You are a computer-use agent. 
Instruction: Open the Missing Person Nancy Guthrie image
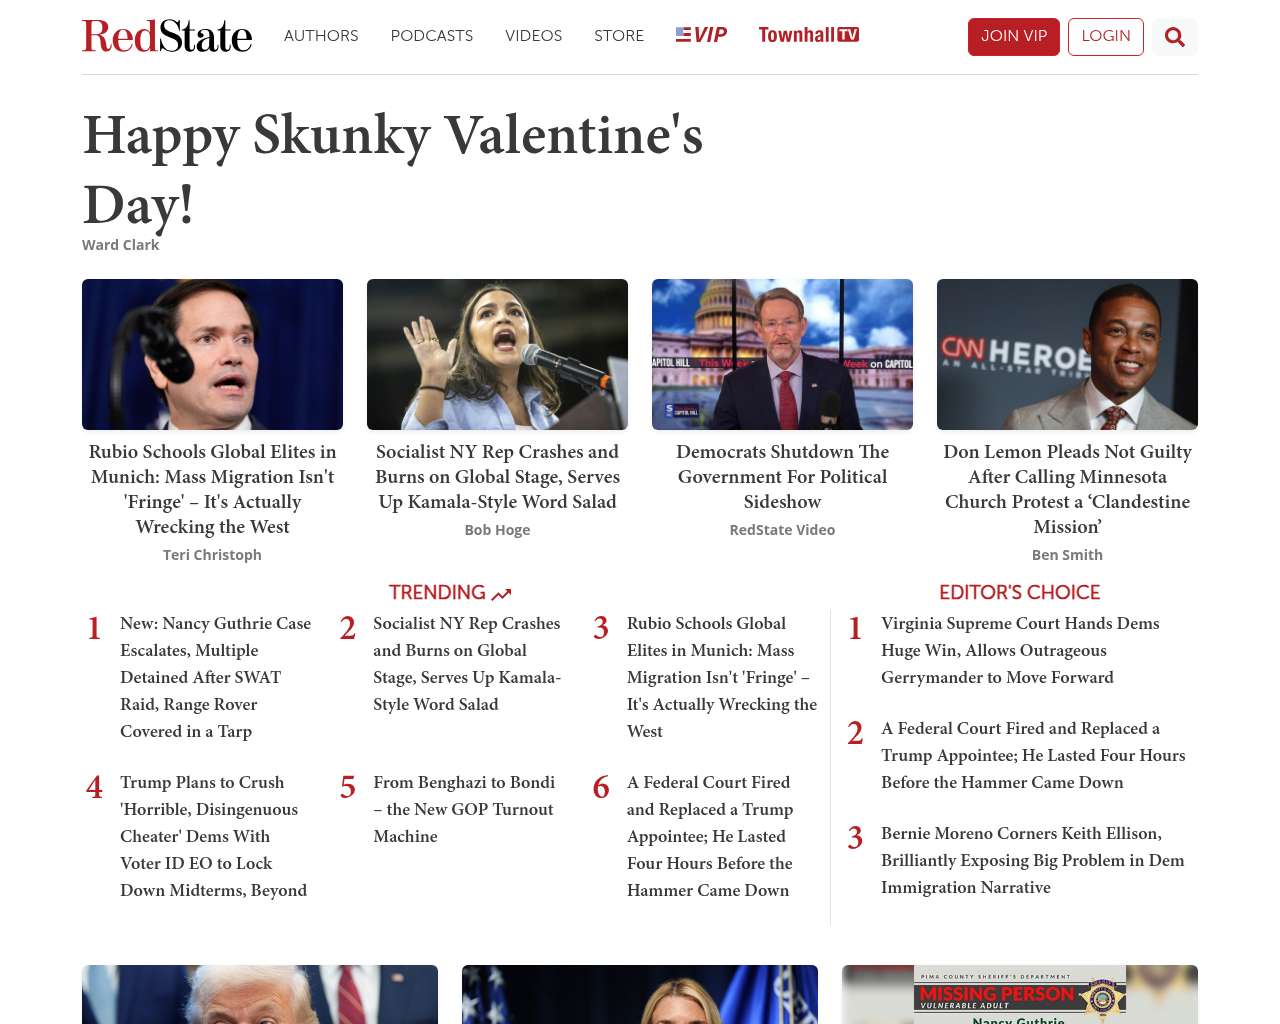point(1020,995)
